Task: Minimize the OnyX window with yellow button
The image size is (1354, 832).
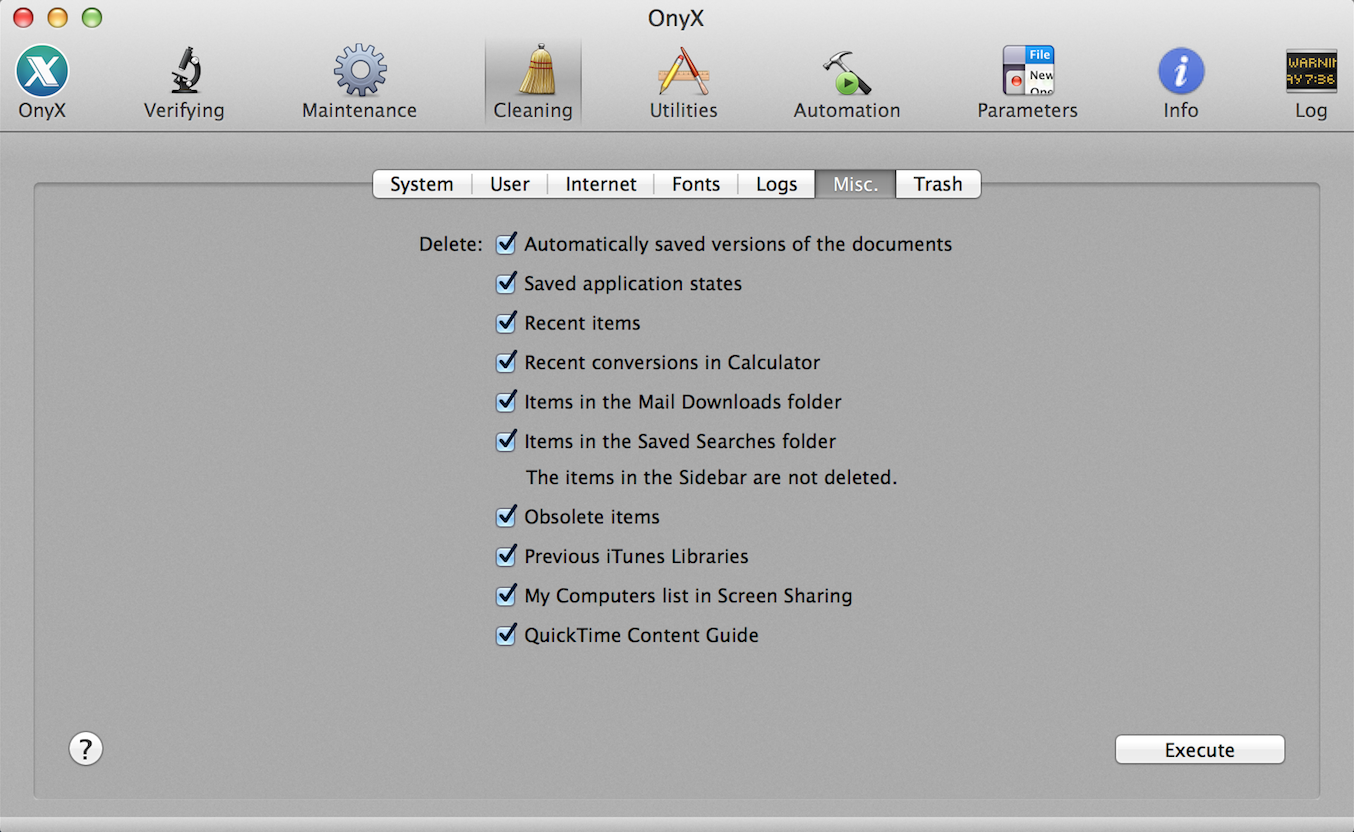Action: pos(57,17)
